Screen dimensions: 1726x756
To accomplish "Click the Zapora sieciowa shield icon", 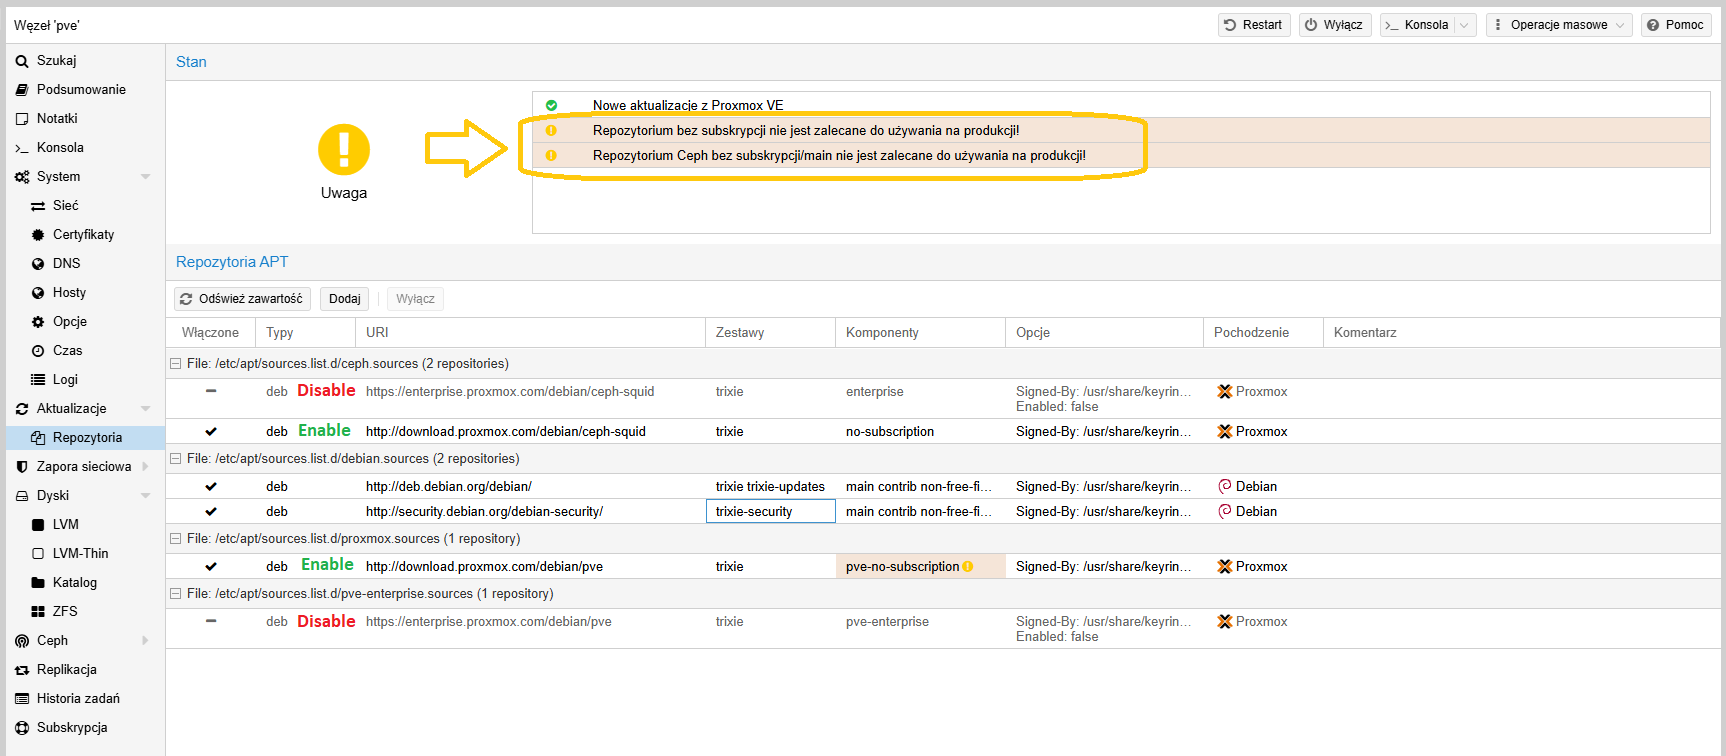I will [x=22, y=467].
